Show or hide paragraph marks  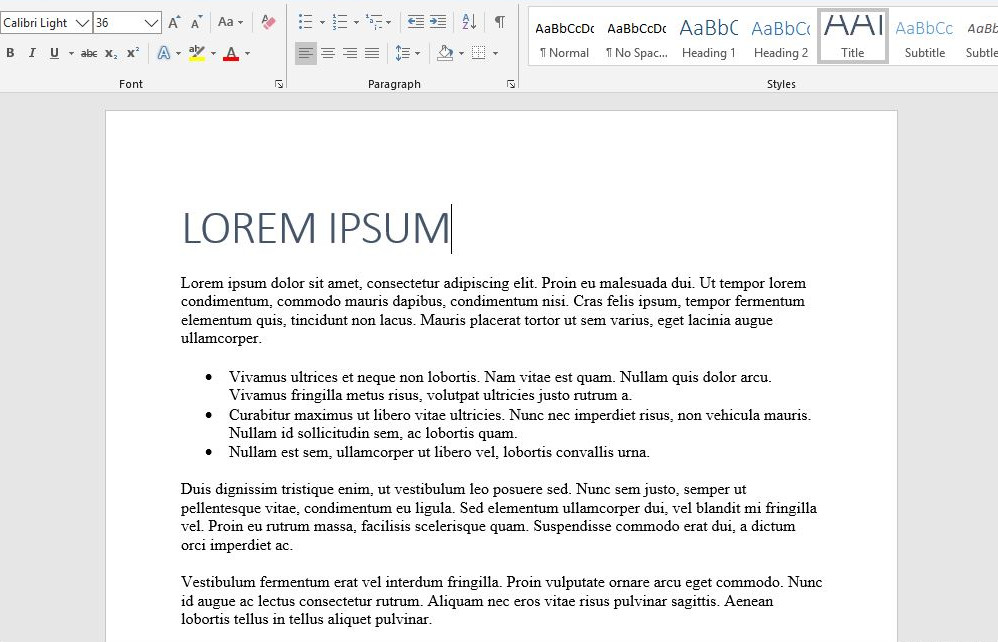click(500, 22)
